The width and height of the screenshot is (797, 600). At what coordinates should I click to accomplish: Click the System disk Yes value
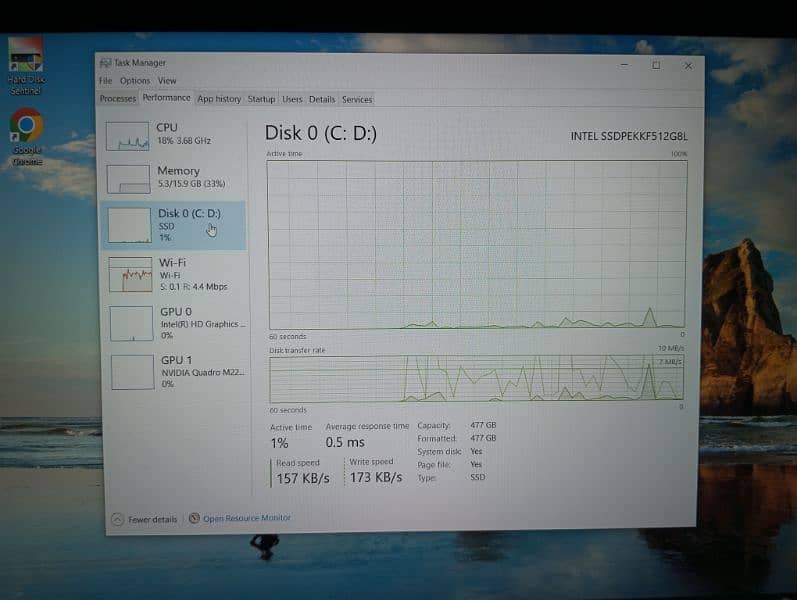click(x=476, y=451)
